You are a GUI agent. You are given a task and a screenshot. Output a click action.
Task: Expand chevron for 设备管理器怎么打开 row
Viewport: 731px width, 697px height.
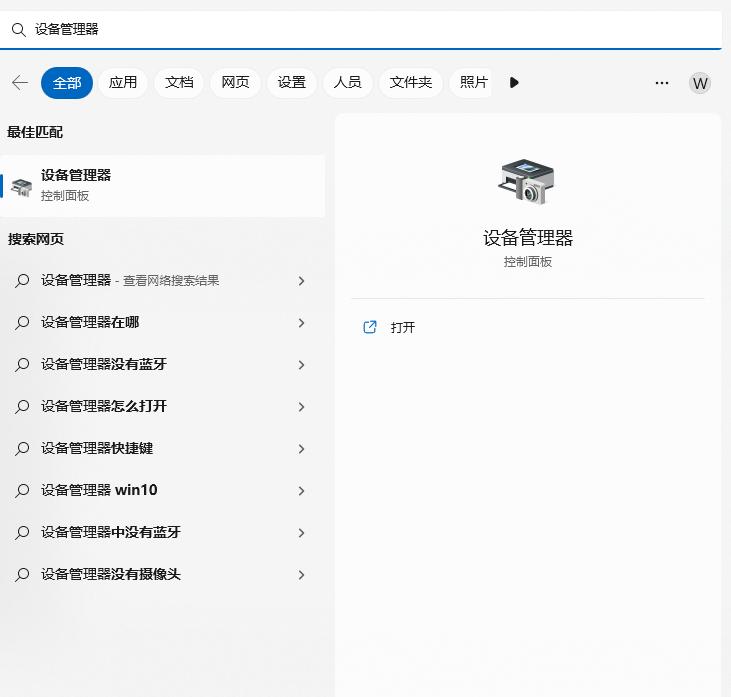coord(301,407)
